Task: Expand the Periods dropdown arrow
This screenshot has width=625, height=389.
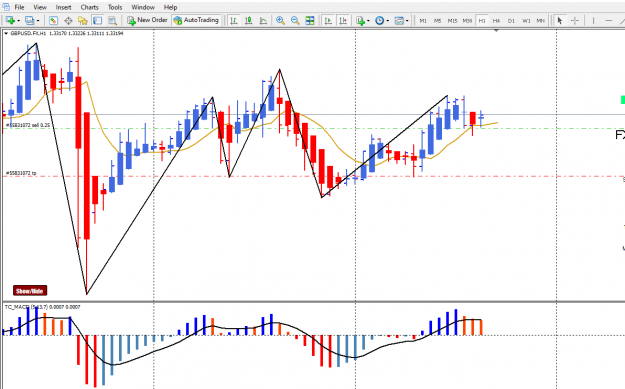Action: tap(387, 21)
